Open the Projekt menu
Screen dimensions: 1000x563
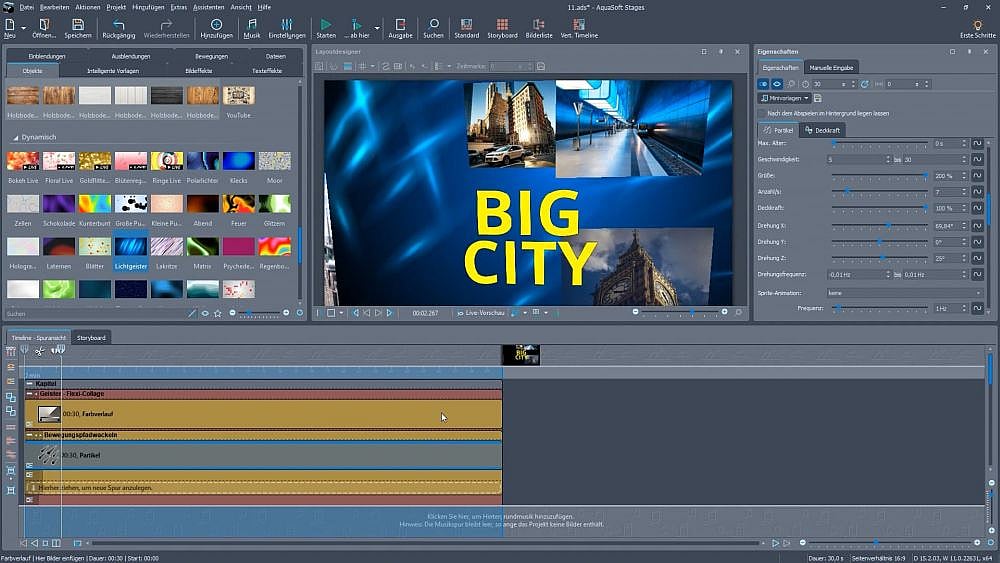pos(116,6)
